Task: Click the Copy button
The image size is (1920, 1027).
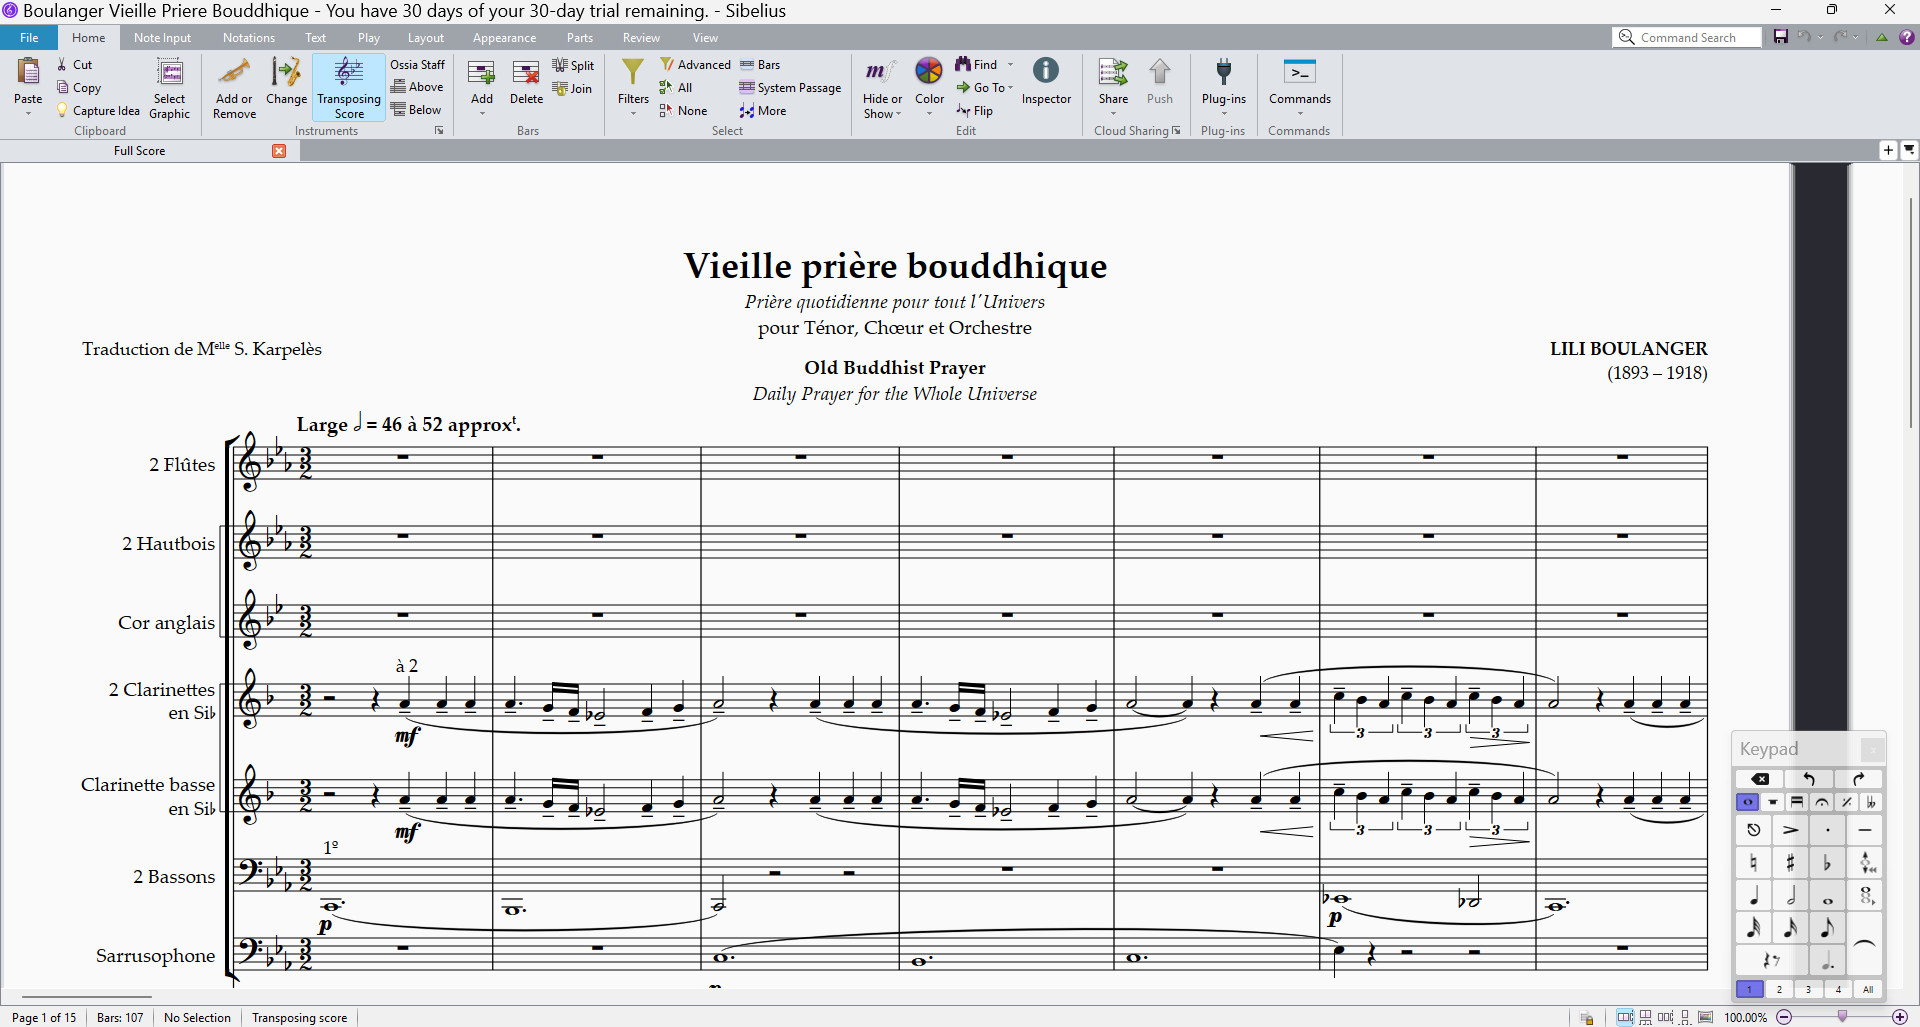Action: (x=79, y=88)
